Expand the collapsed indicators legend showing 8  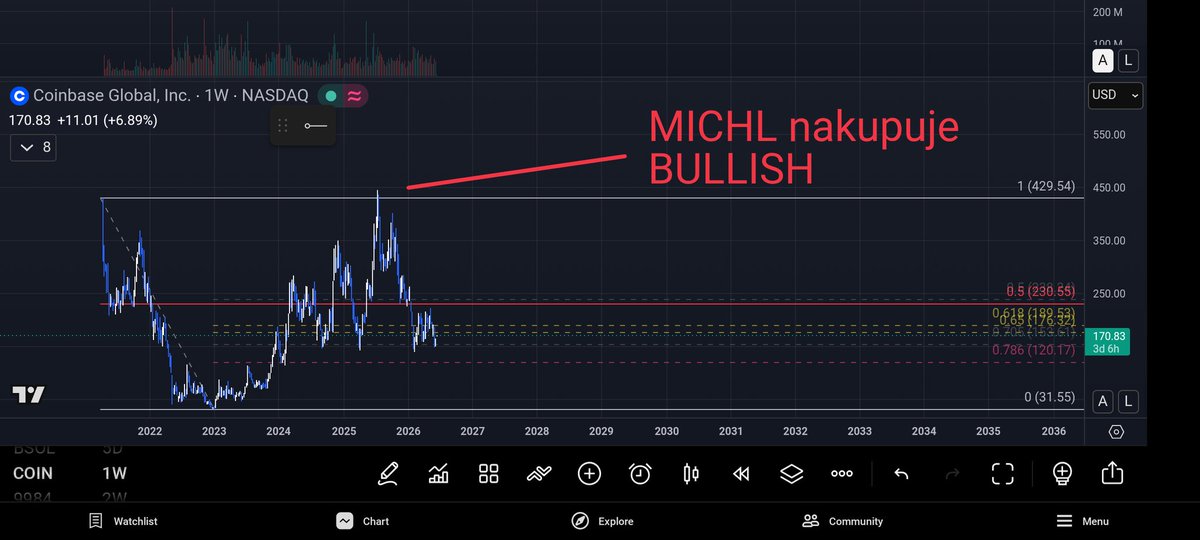pos(35,148)
